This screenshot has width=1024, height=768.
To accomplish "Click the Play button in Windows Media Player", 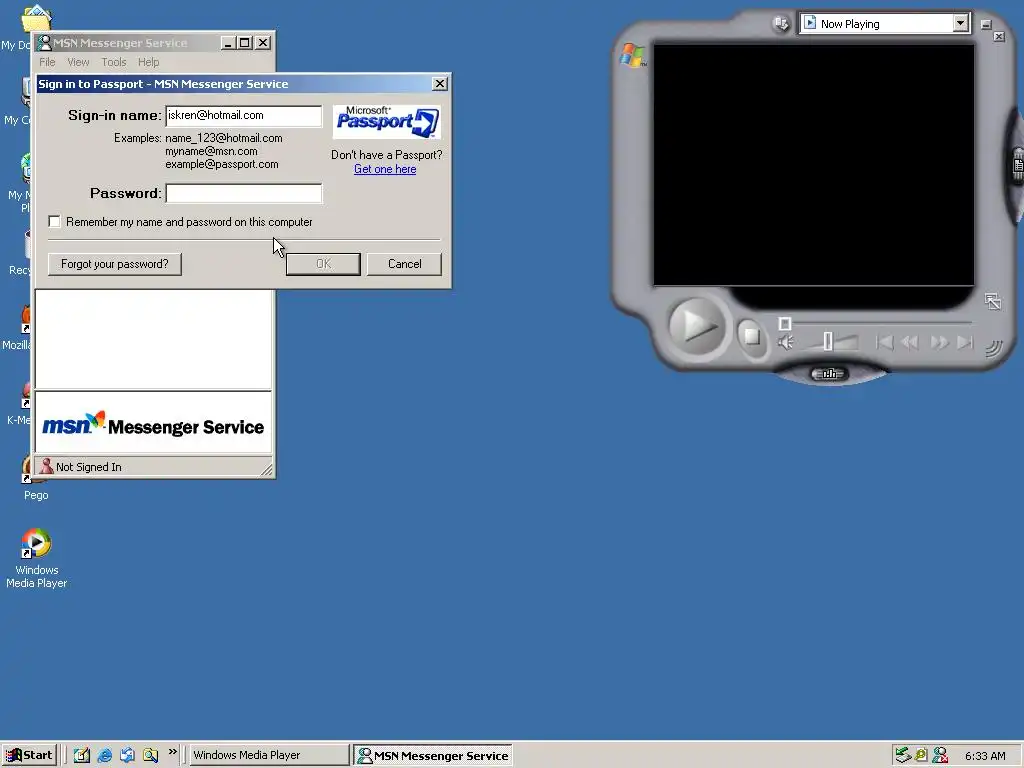I will [696, 326].
